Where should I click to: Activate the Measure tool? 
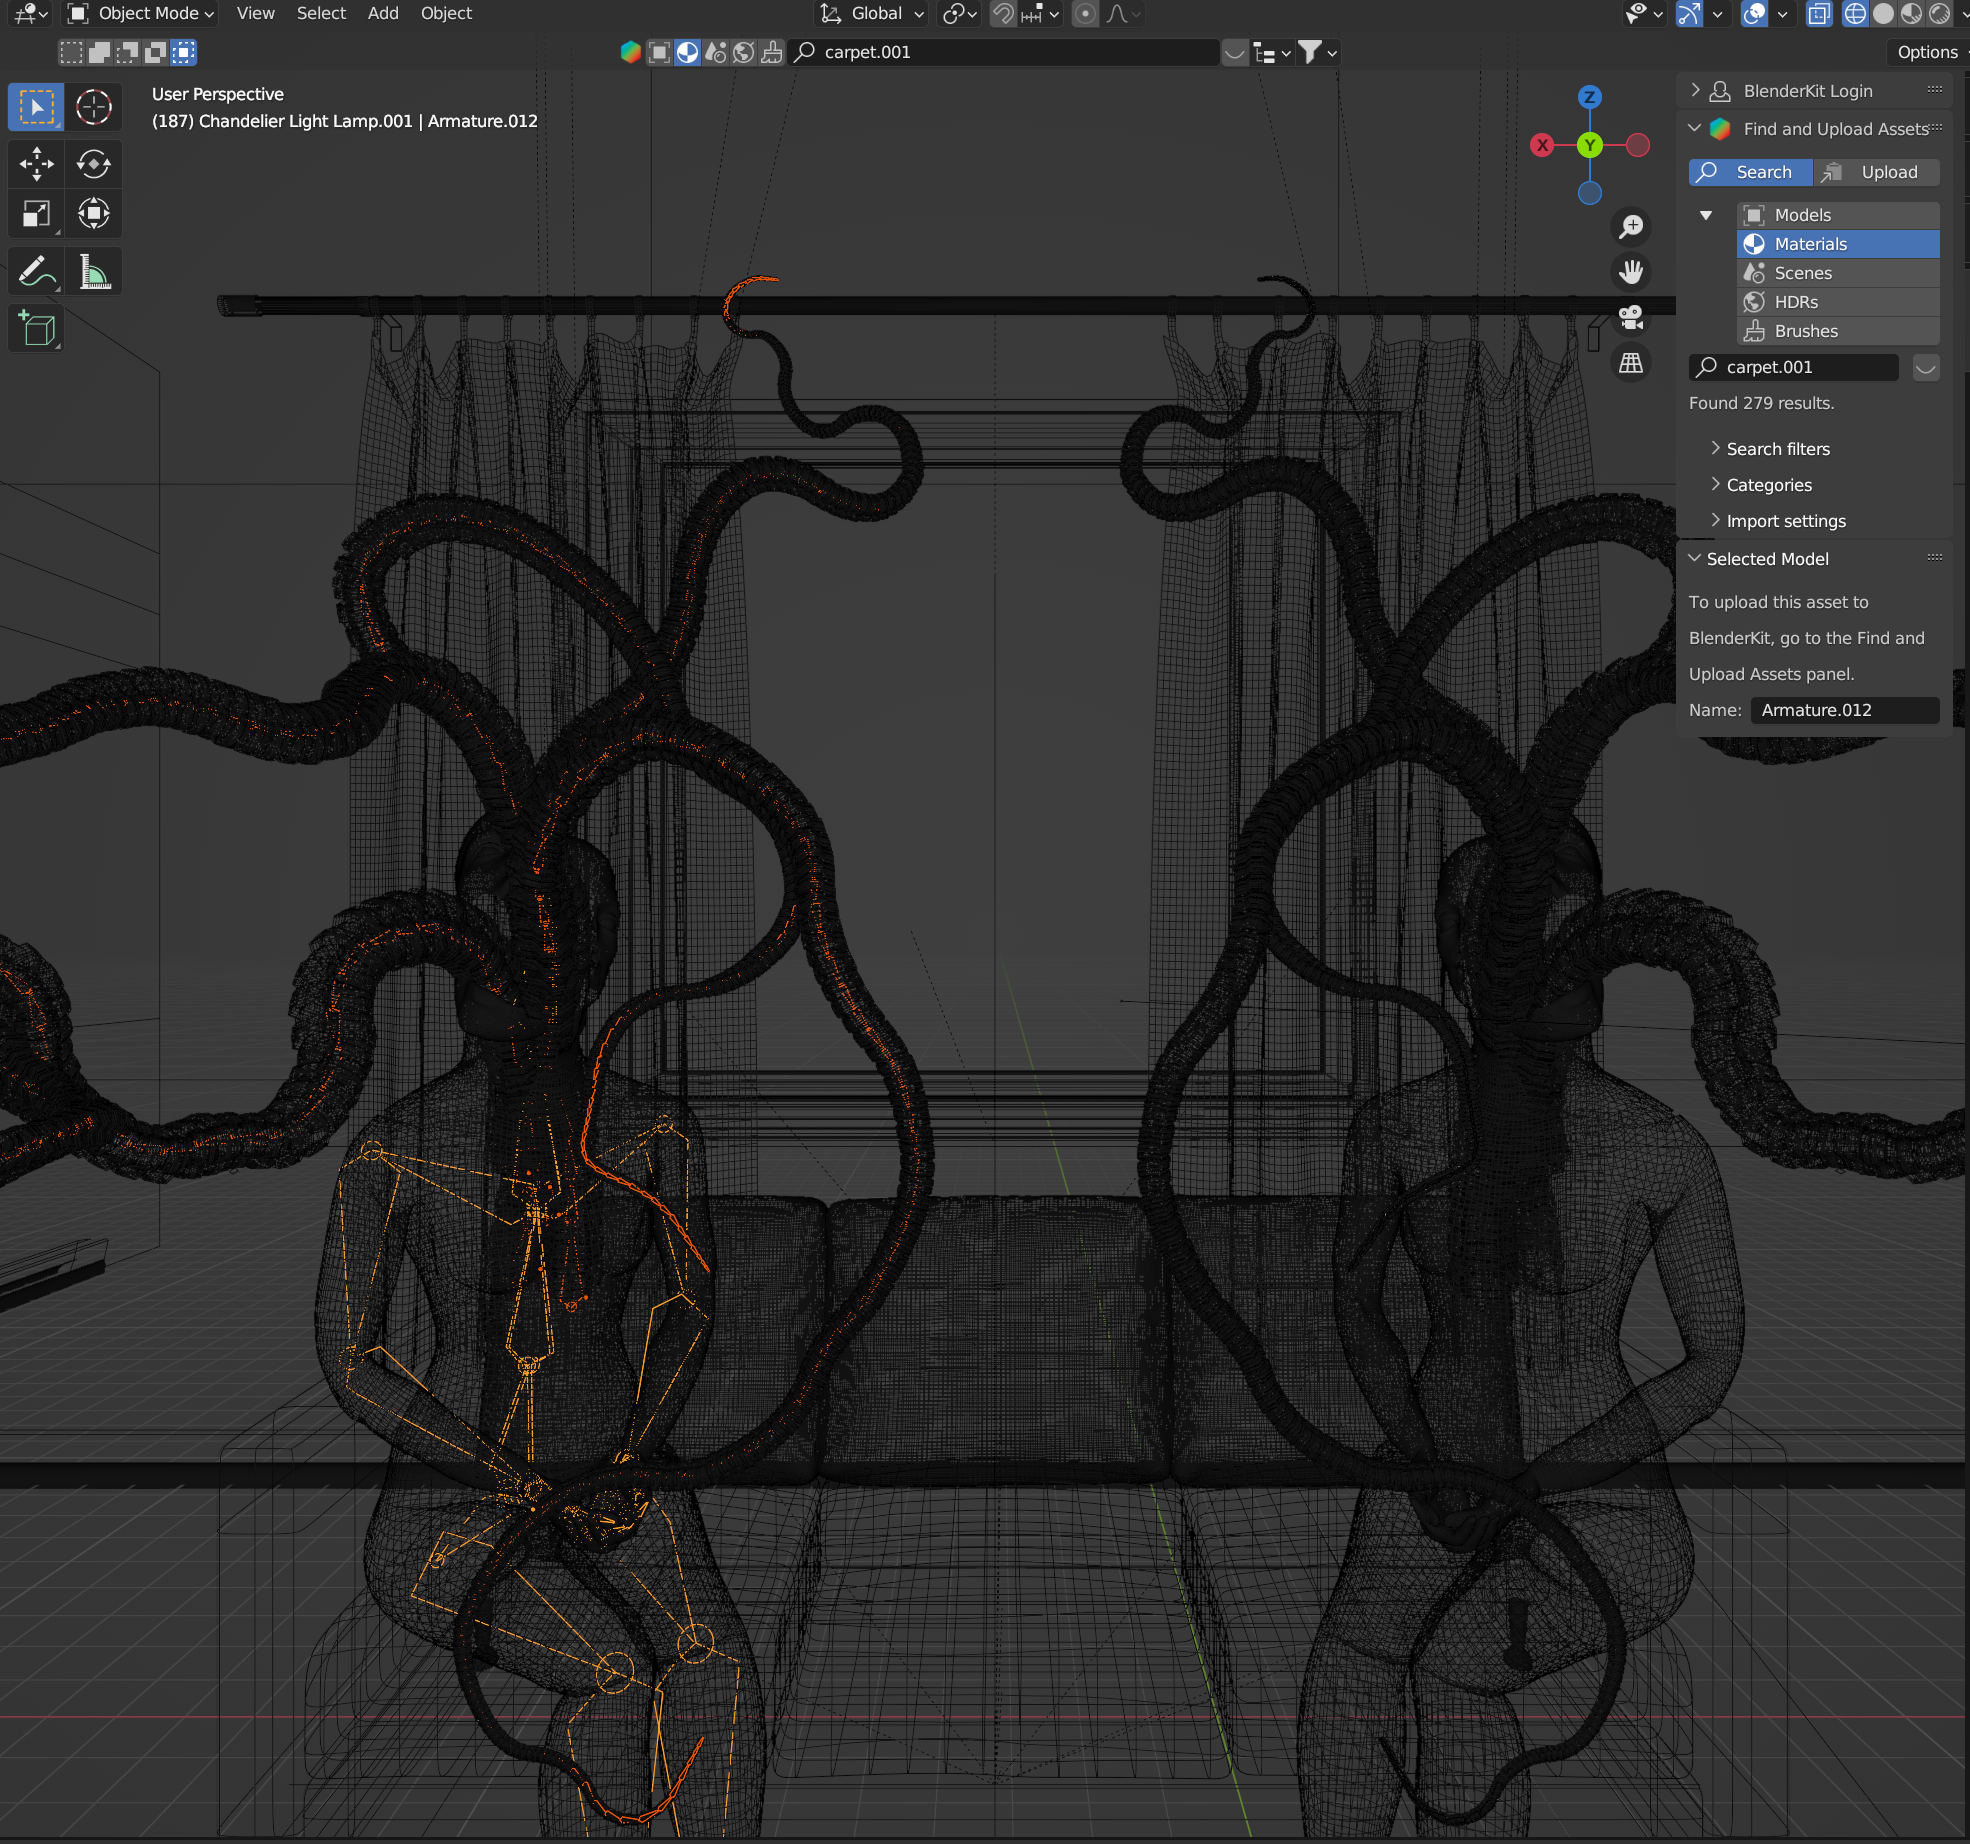pyautogui.click(x=95, y=270)
